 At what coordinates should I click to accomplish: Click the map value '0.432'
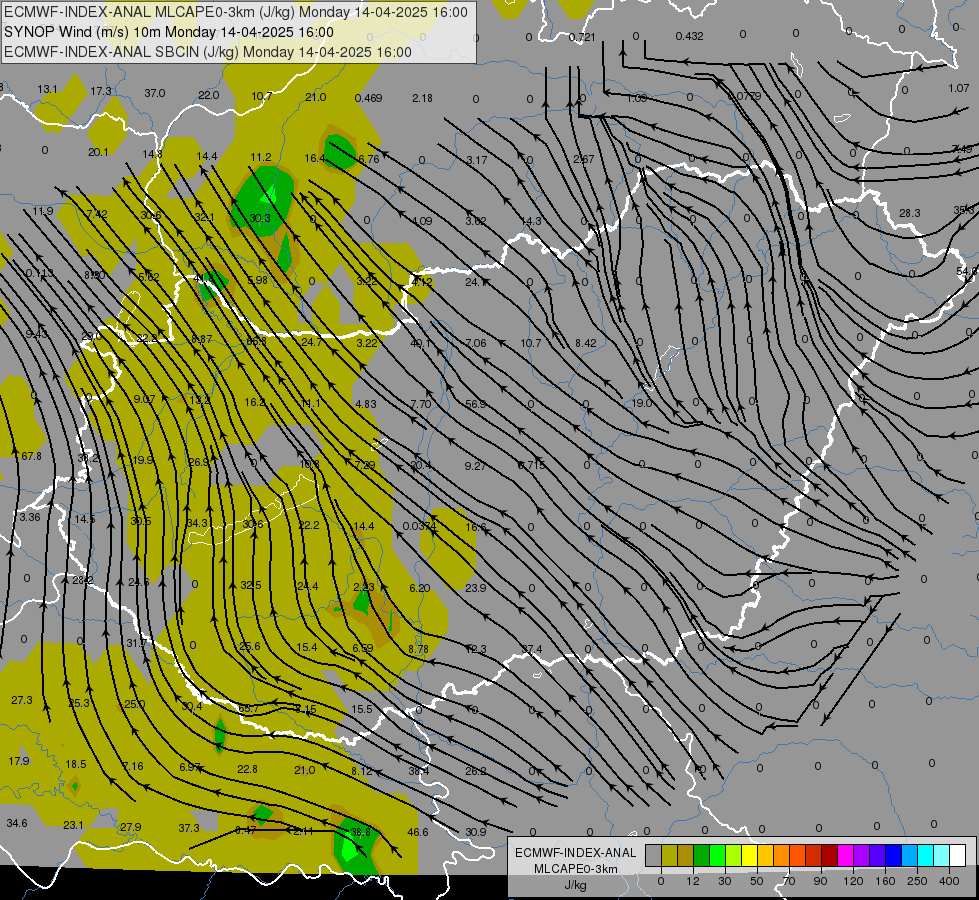(x=689, y=36)
